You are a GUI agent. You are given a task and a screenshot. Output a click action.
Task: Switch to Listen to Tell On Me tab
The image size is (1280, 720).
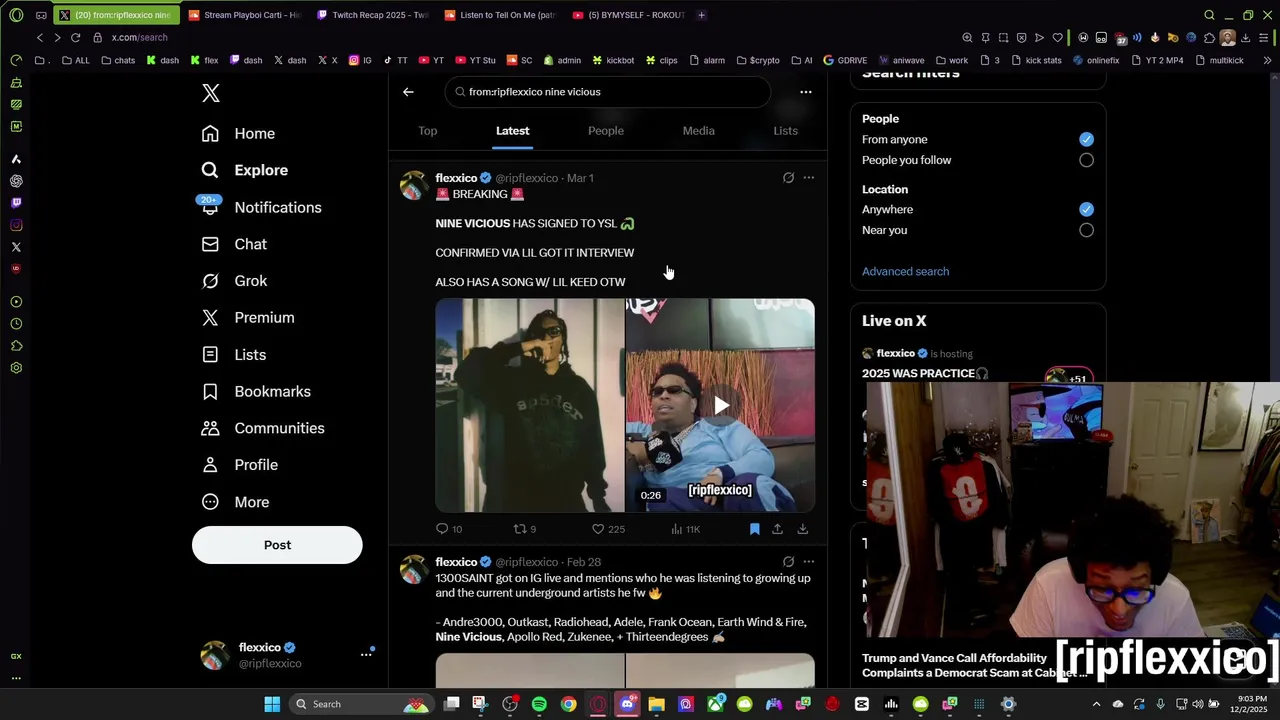[x=499, y=15]
